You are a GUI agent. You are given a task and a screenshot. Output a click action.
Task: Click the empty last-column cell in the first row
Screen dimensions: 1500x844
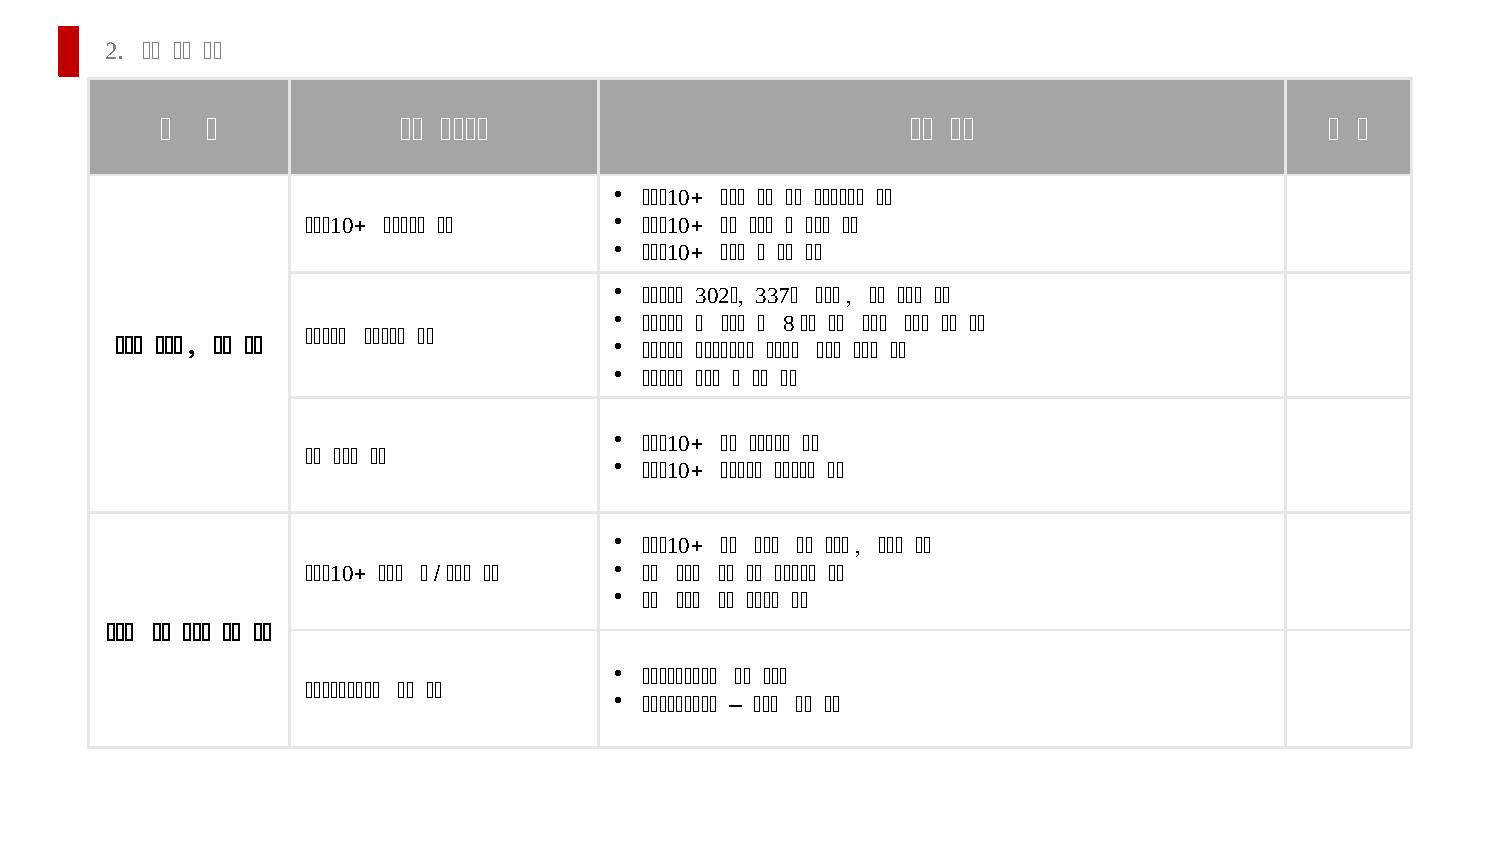[x=1348, y=224]
